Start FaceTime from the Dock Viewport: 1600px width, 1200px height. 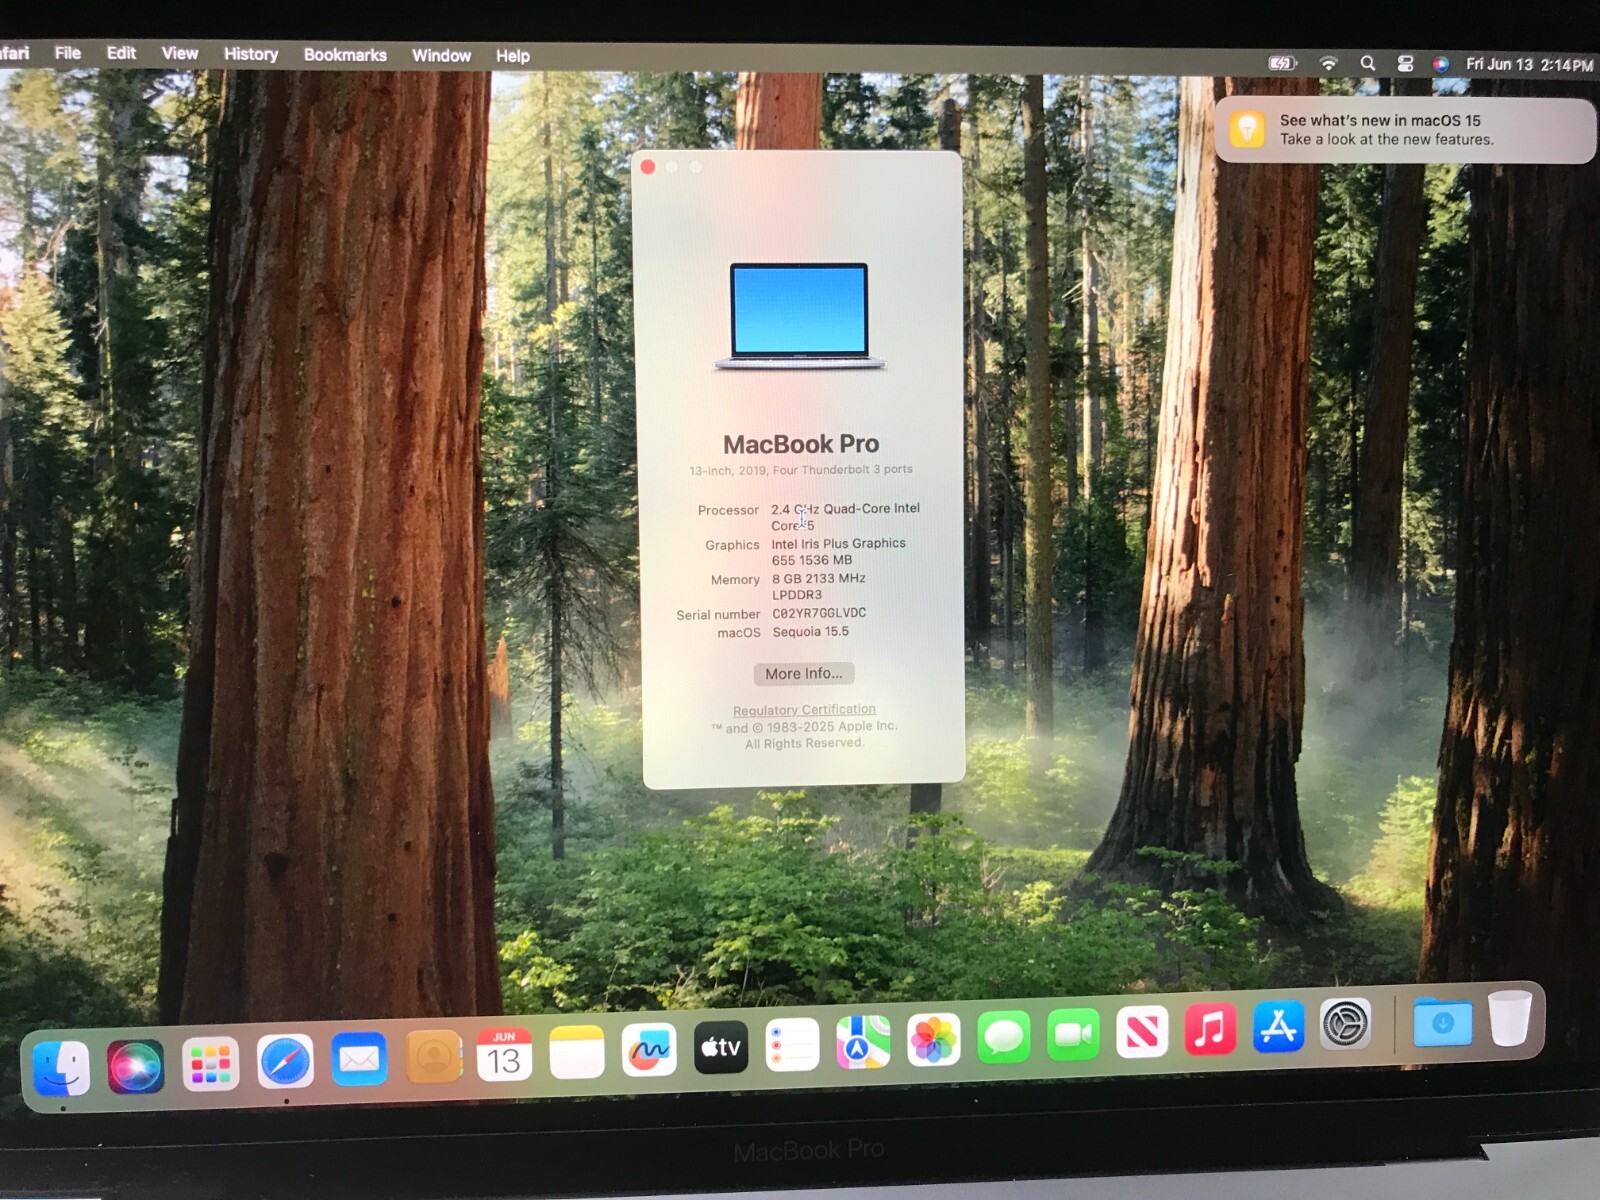click(1072, 1037)
